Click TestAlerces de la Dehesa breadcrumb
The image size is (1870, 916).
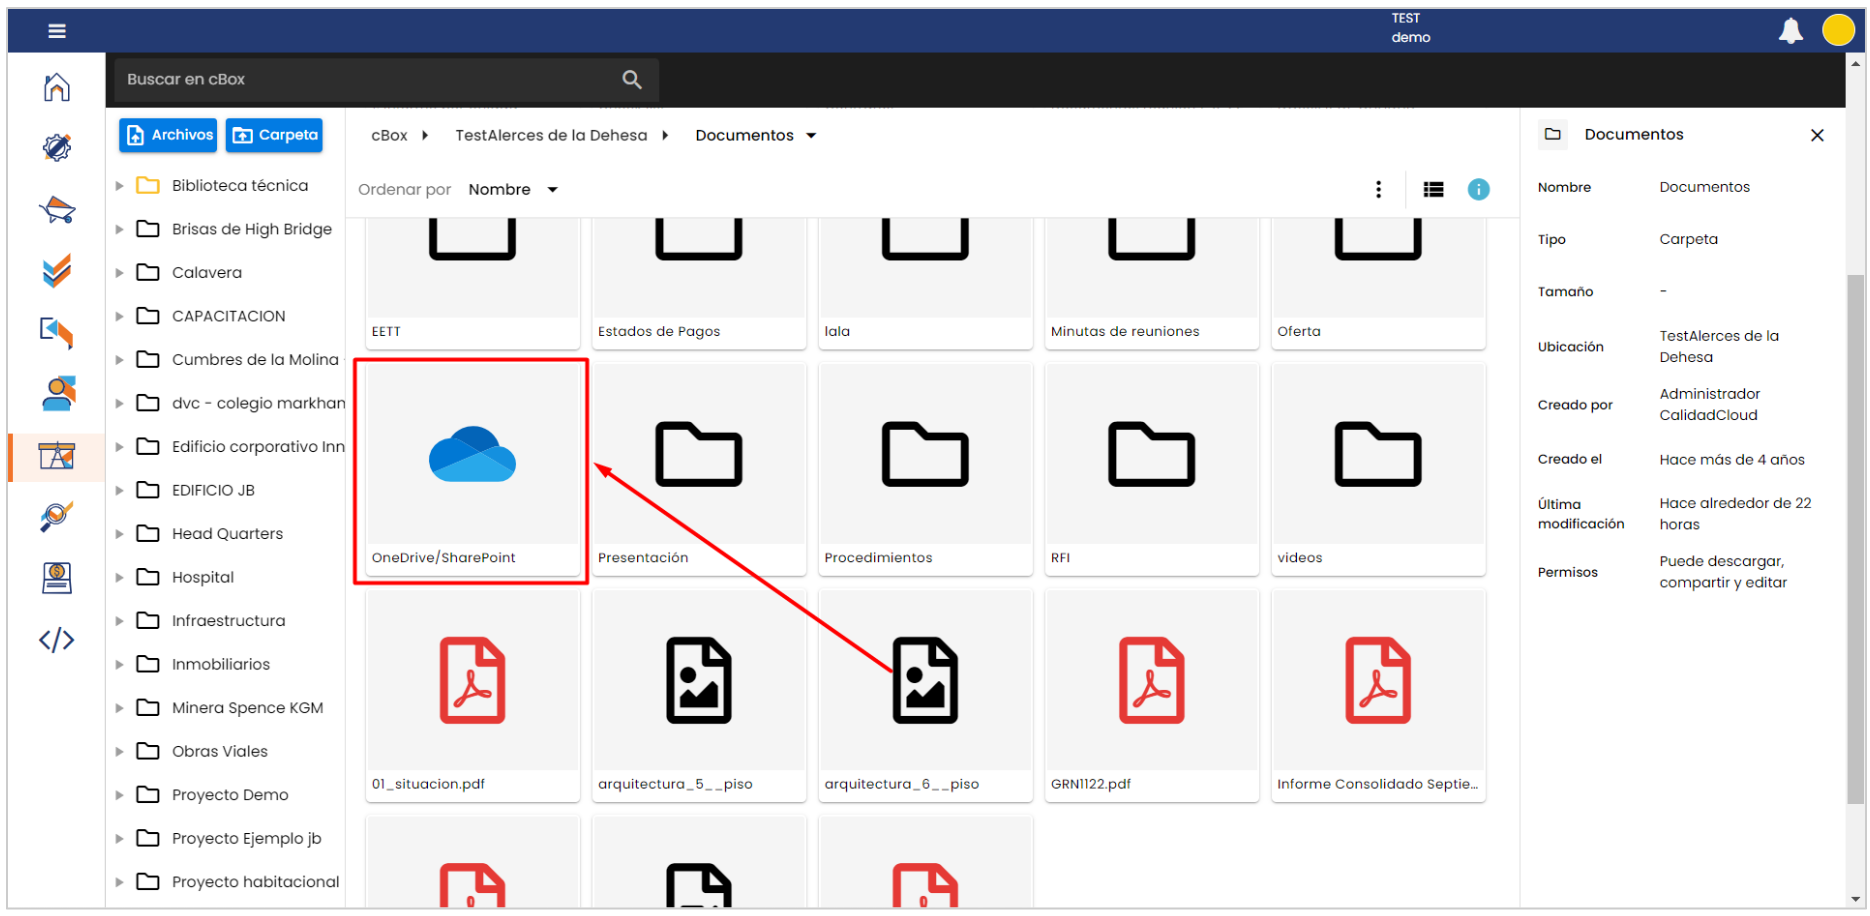(551, 135)
